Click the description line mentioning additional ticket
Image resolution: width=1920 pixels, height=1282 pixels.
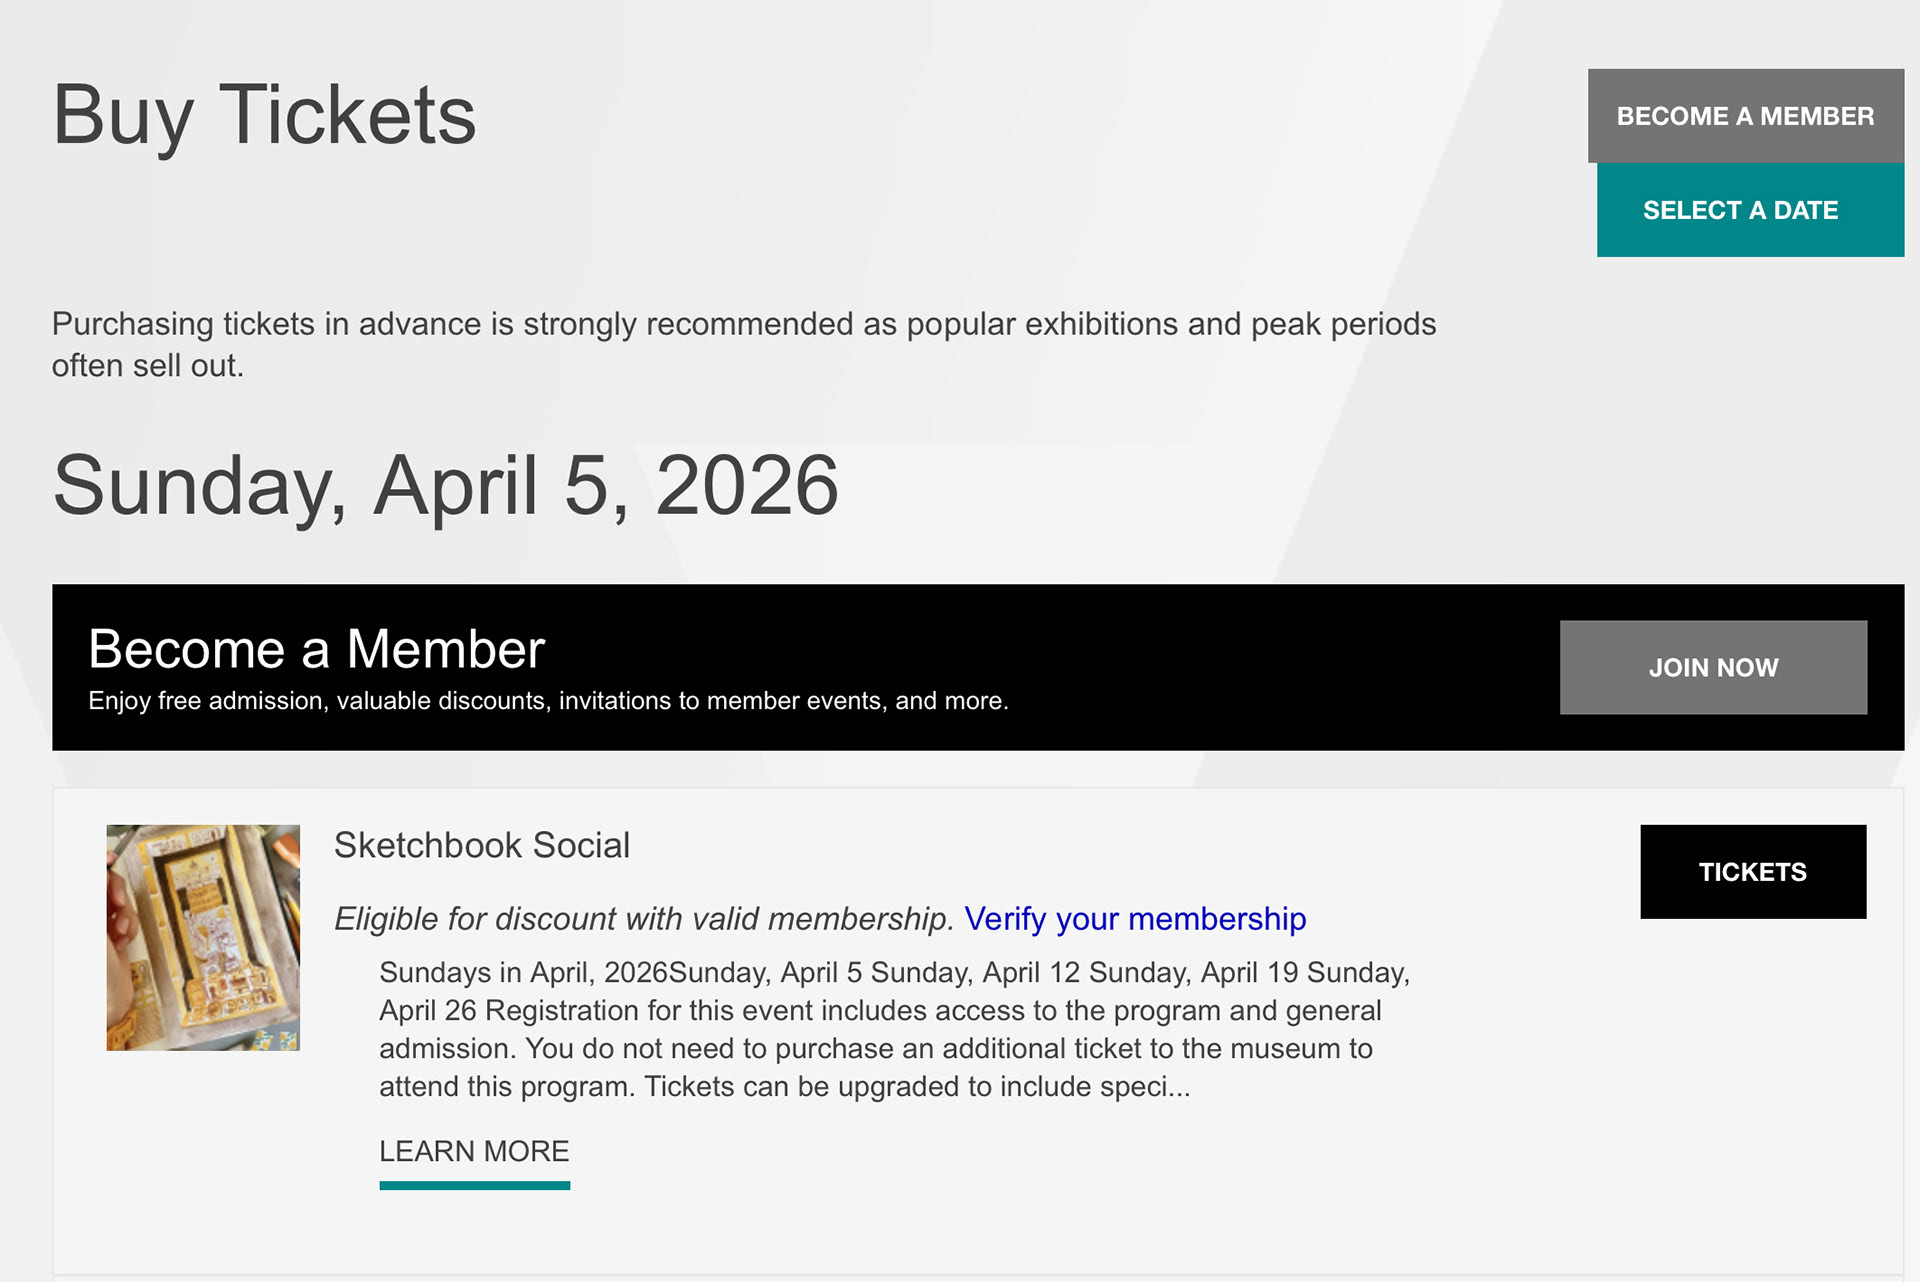[x=875, y=1049]
